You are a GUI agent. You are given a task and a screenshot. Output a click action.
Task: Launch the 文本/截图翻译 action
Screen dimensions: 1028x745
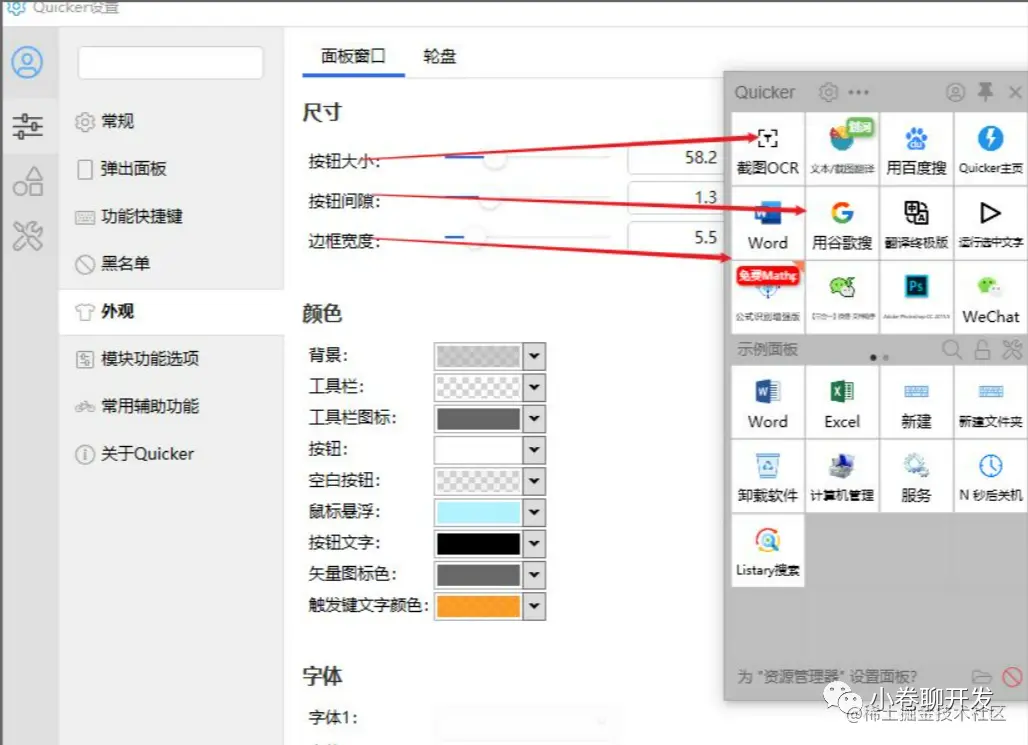click(x=842, y=149)
